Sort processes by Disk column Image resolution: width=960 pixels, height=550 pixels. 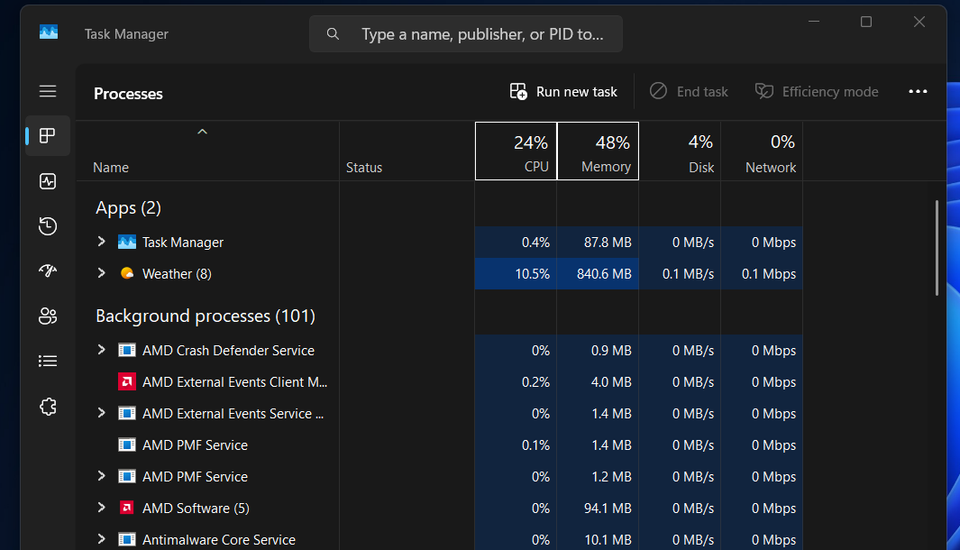click(680, 151)
